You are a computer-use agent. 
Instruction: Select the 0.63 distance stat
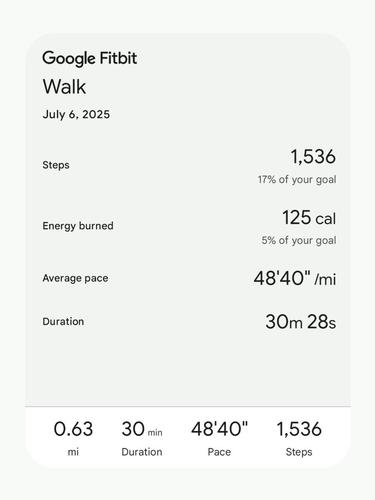point(73,429)
